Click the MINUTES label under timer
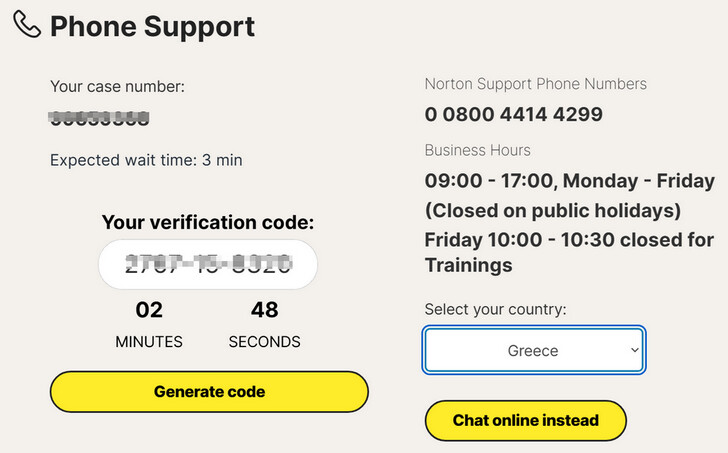The width and height of the screenshot is (728, 453). click(x=149, y=341)
